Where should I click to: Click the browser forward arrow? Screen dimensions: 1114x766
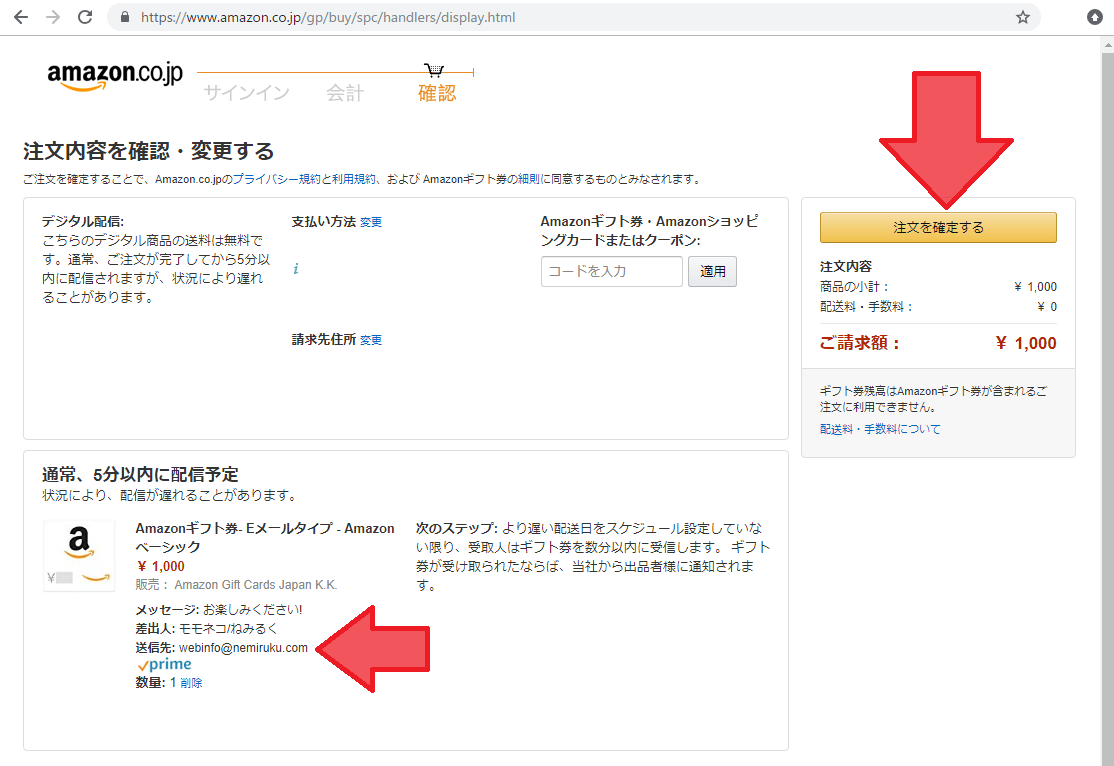53,17
